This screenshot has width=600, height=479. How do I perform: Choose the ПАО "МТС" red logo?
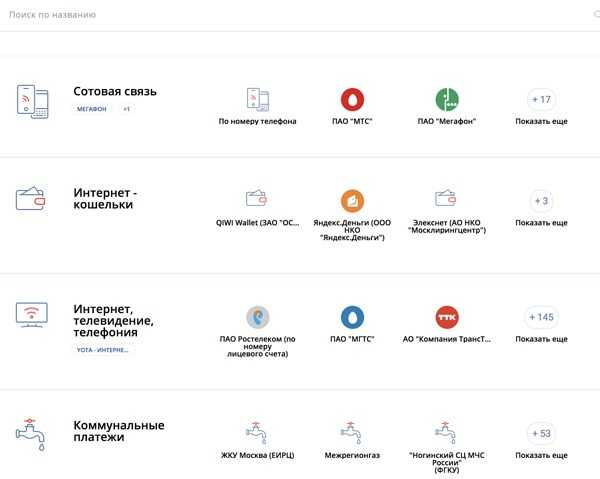(x=352, y=99)
